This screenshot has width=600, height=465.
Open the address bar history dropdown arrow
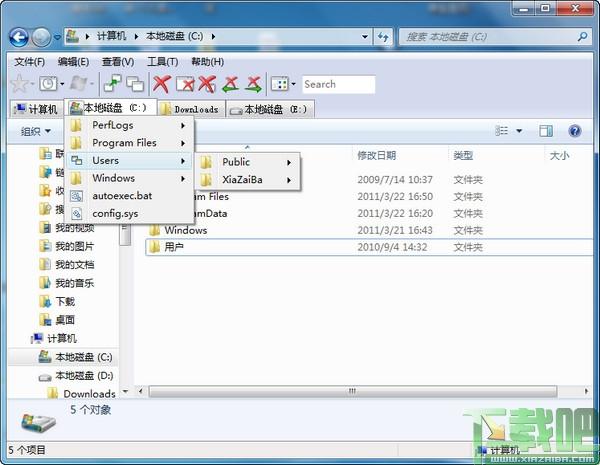tap(365, 37)
